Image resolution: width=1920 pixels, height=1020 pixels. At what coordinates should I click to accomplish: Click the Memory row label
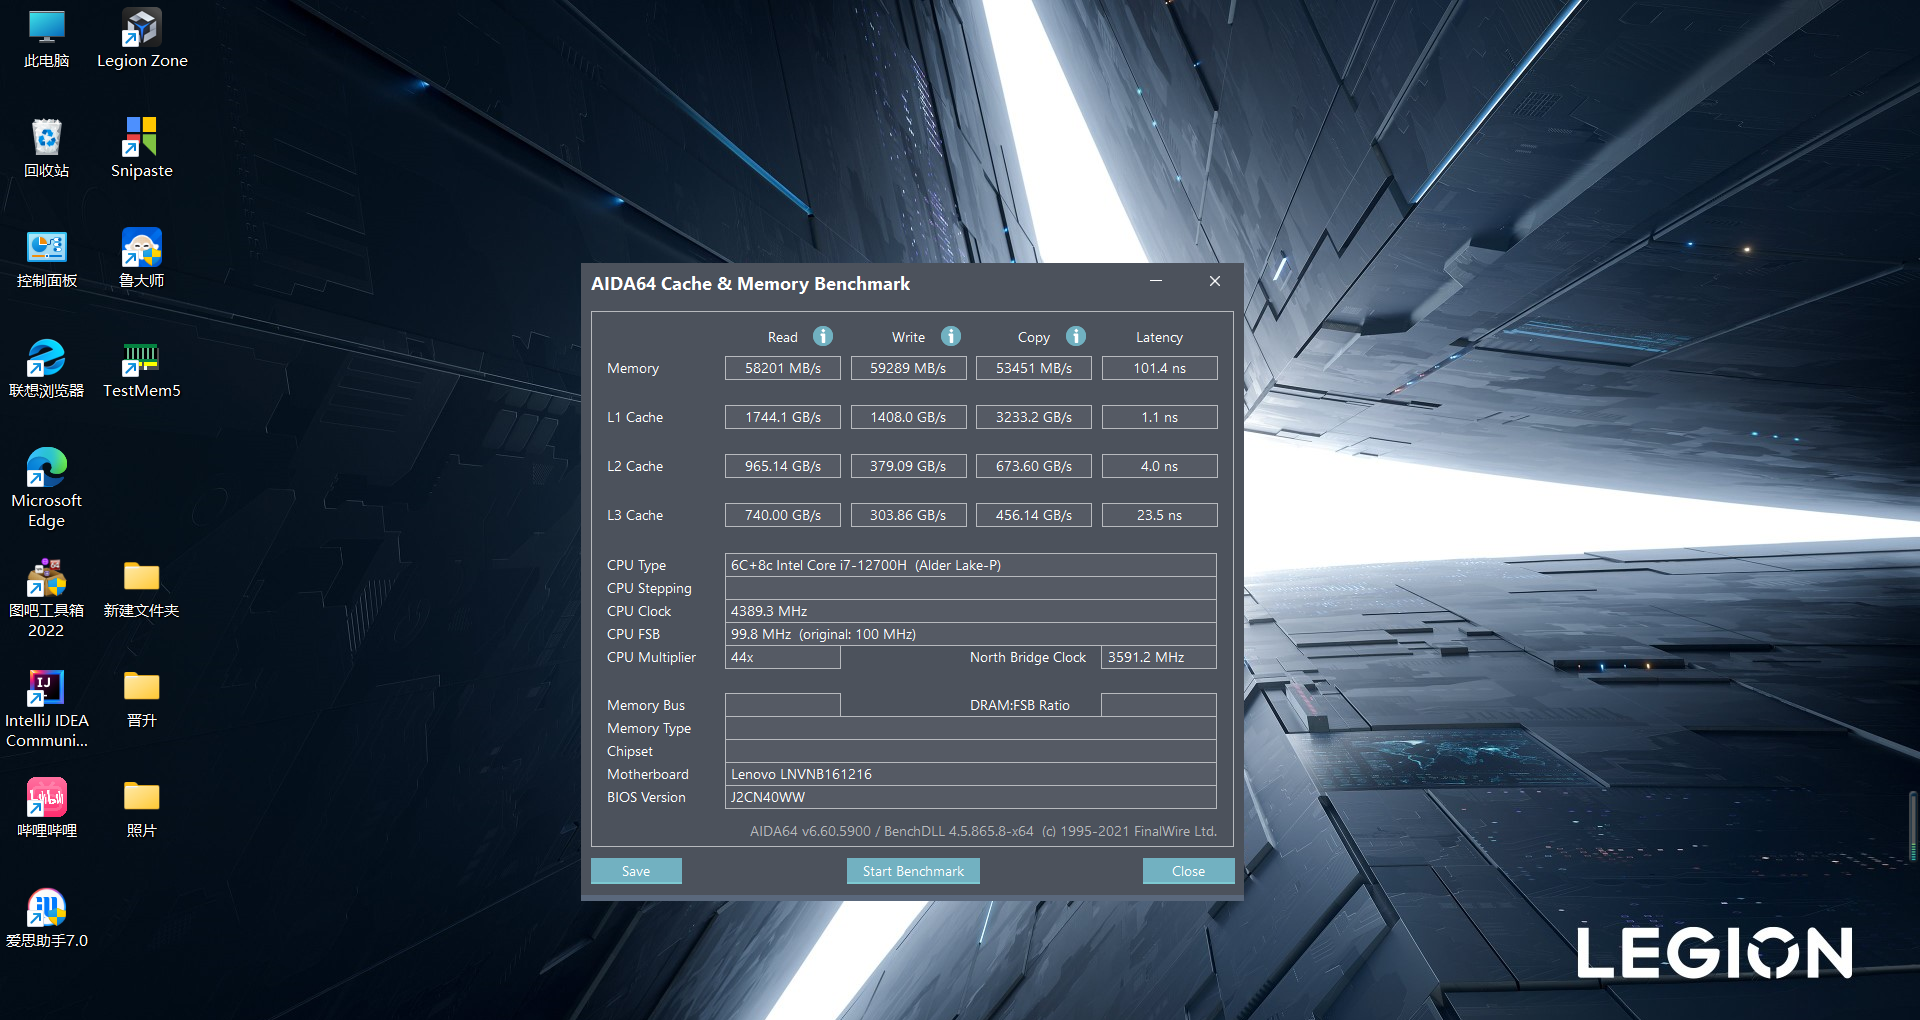click(x=633, y=368)
